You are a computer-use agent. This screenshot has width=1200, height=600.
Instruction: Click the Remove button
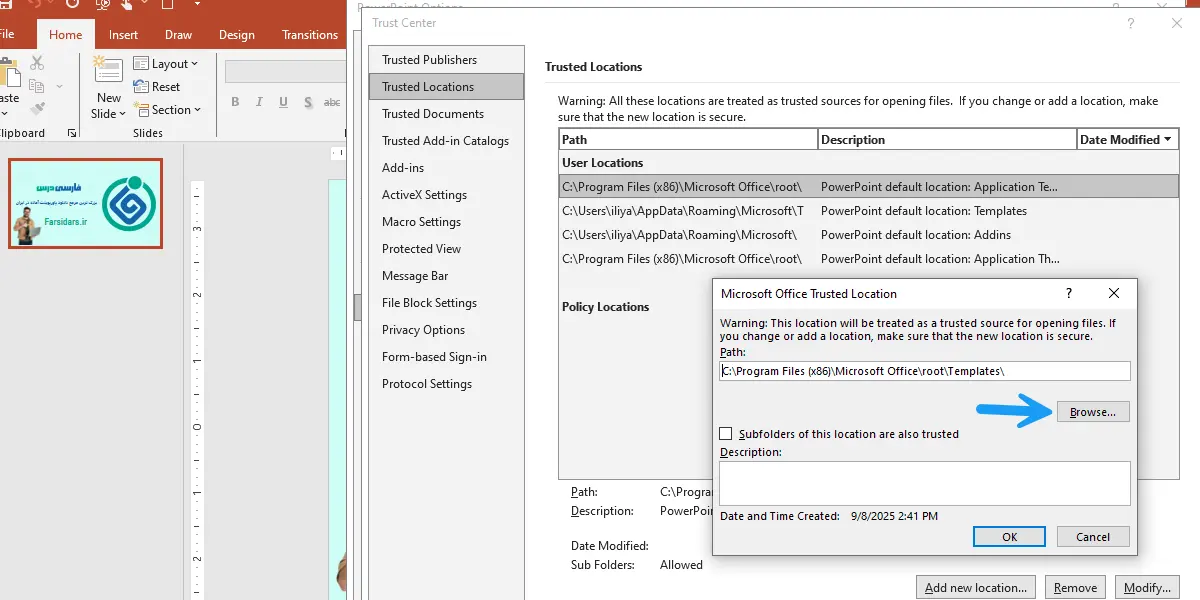(1076, 587)
